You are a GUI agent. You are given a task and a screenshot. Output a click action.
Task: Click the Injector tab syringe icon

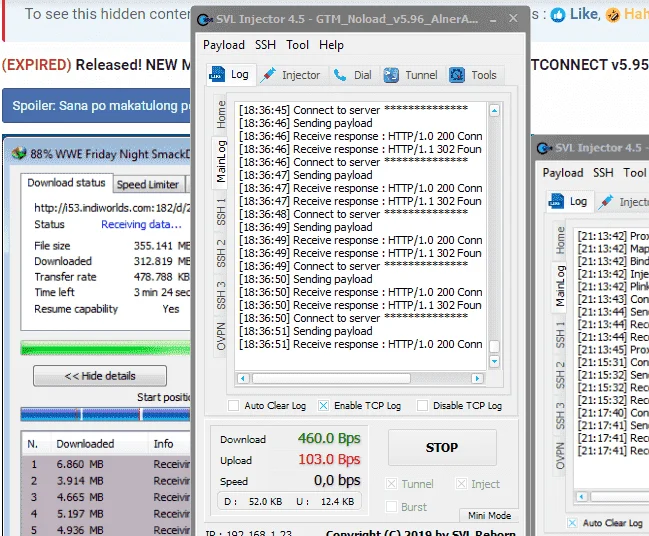[268, 75]
